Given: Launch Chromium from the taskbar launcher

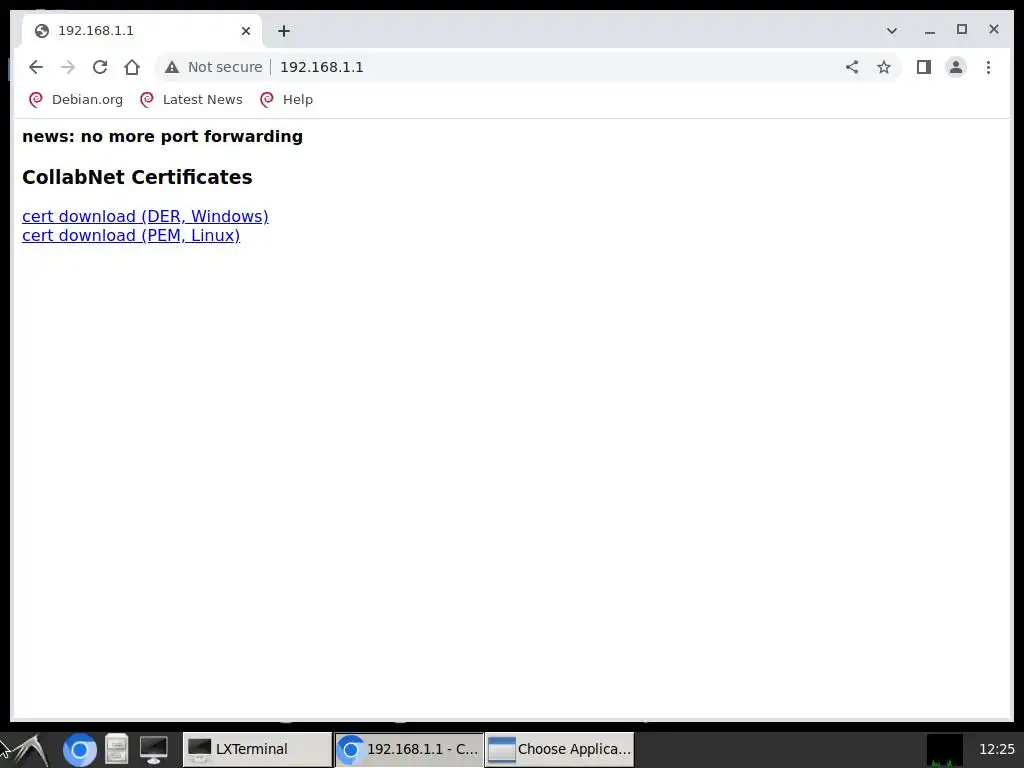Looking at the screenshot, I should [x=80, y=750].
